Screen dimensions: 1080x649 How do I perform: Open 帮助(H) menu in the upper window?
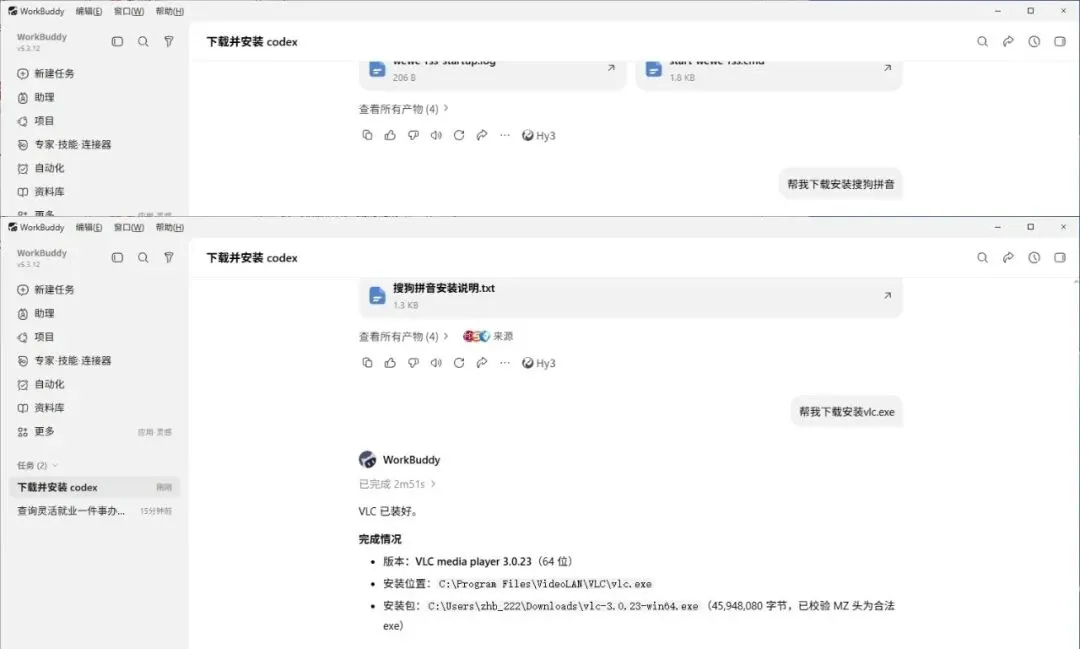(169, 11)
